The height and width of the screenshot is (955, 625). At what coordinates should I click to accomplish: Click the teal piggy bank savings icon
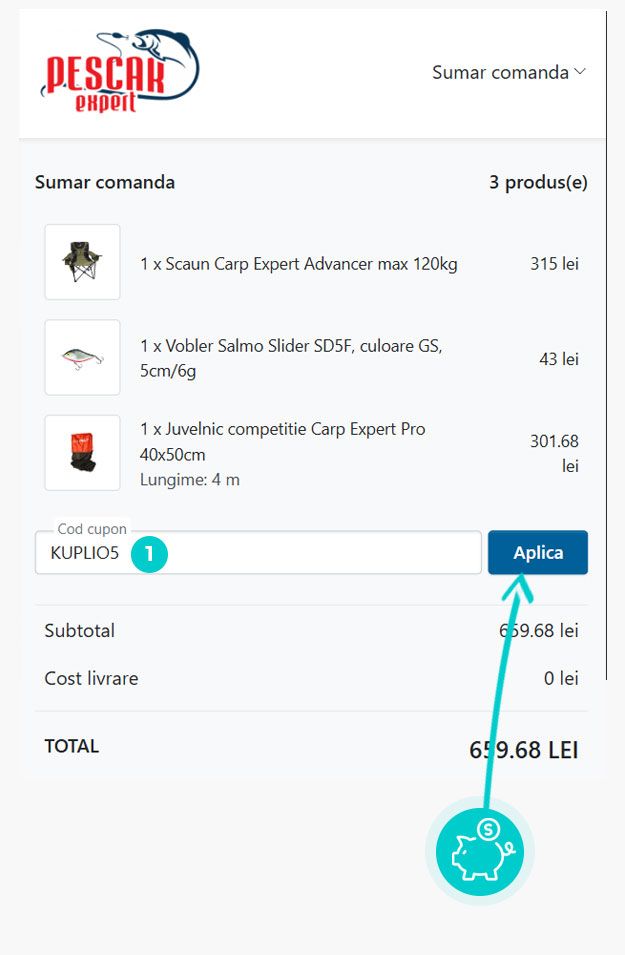point(480,852)
